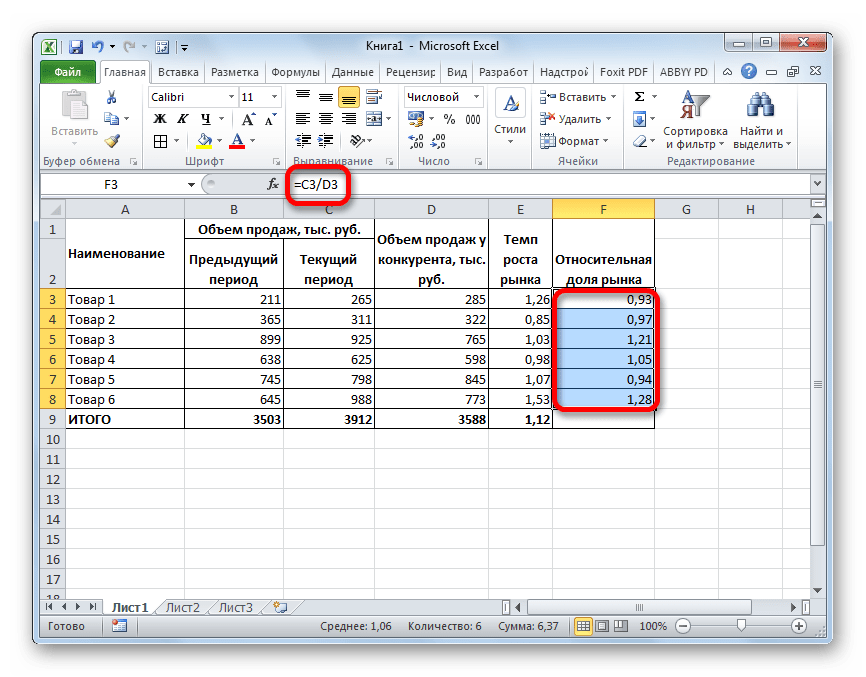Click the merge and center cells icon

coord(374,119)
